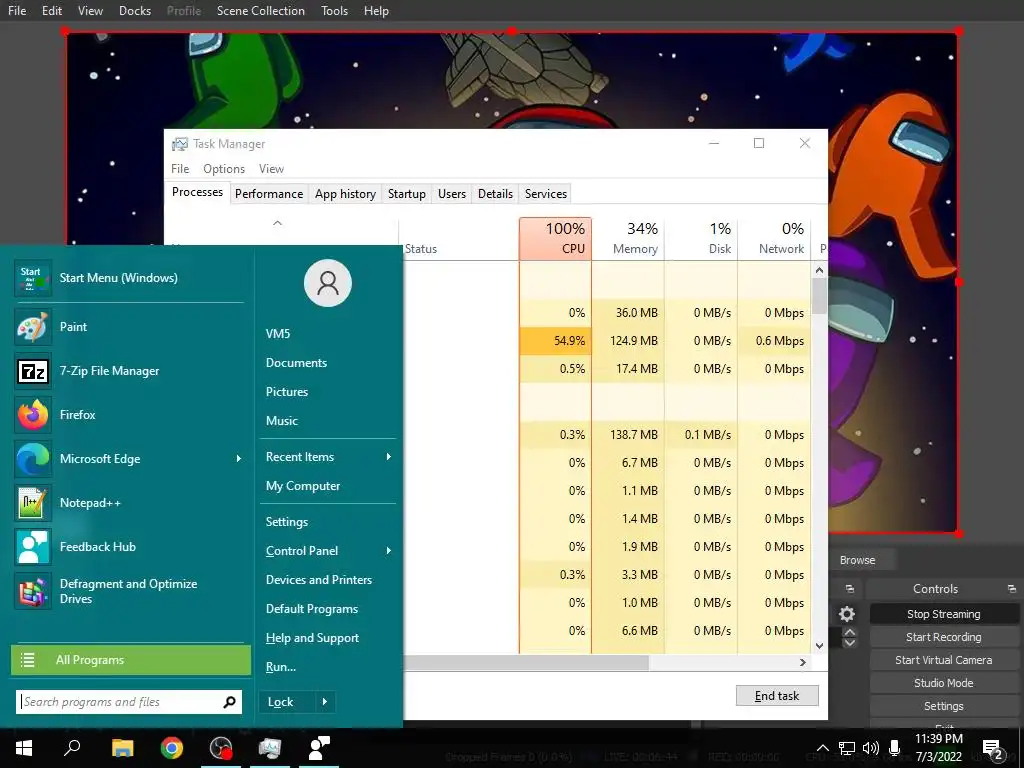
Task: Click OBS stepper down arrow near gear
Action: [849, 643]
